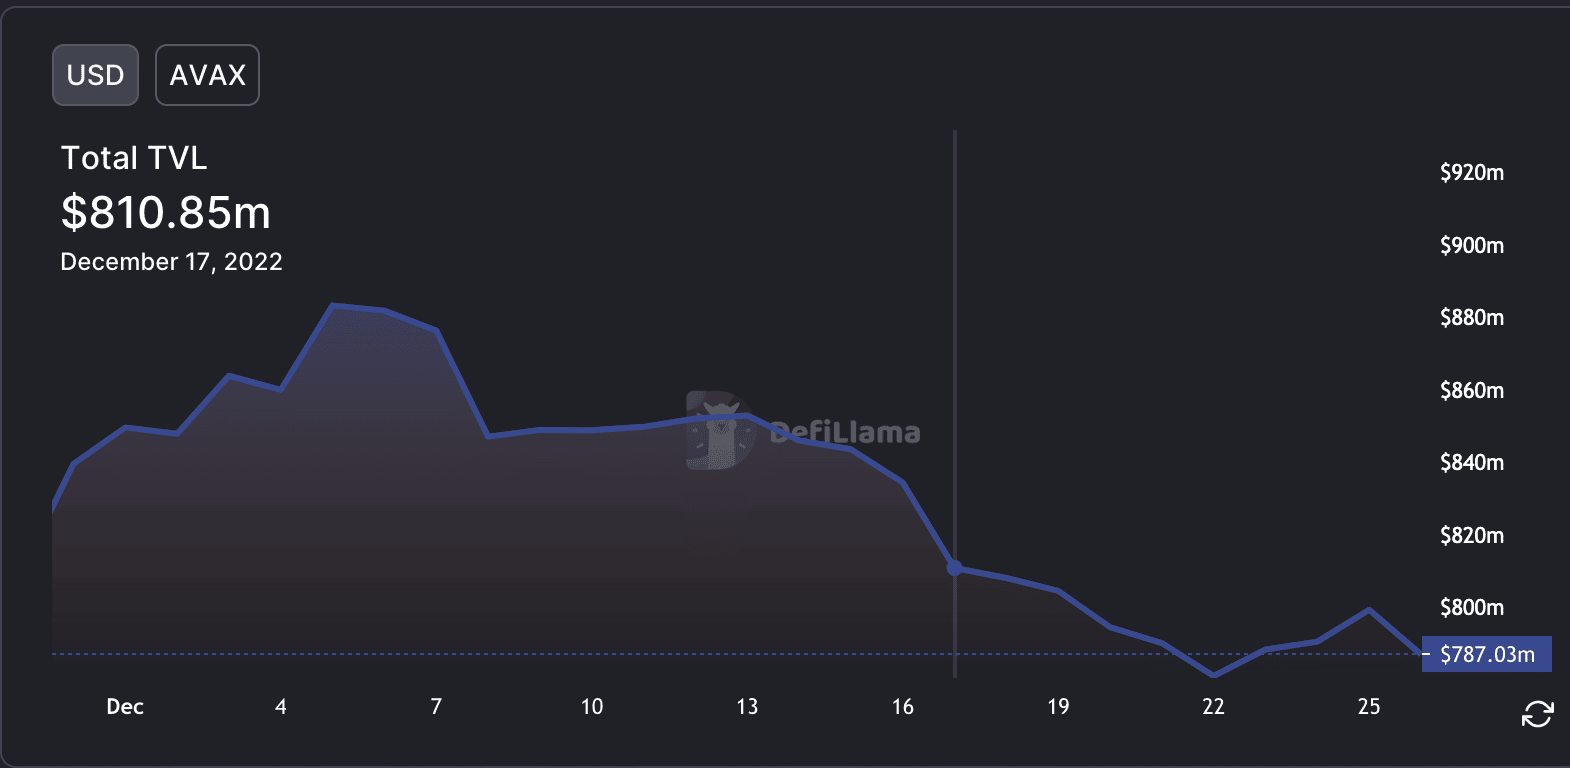Switch the chart to AVAX denomination

(207, 75)
